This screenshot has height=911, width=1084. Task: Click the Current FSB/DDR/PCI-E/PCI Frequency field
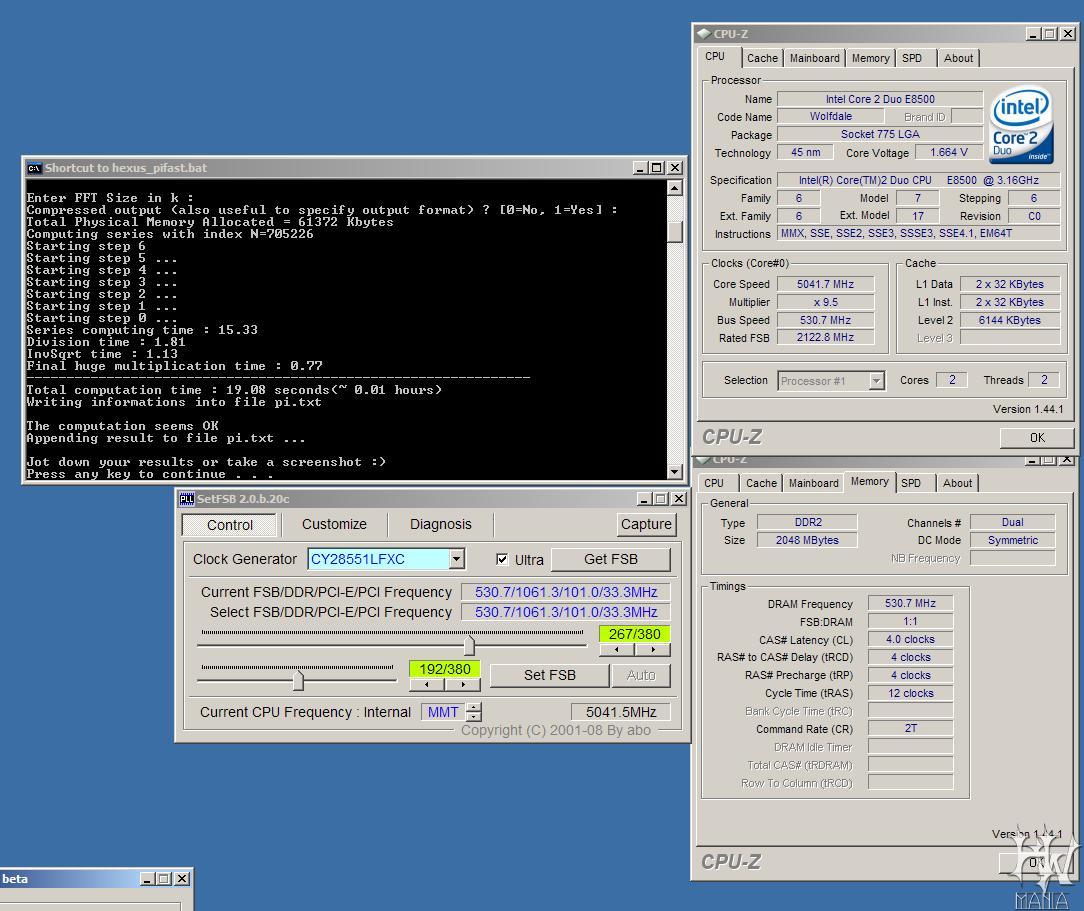(566, 592)
